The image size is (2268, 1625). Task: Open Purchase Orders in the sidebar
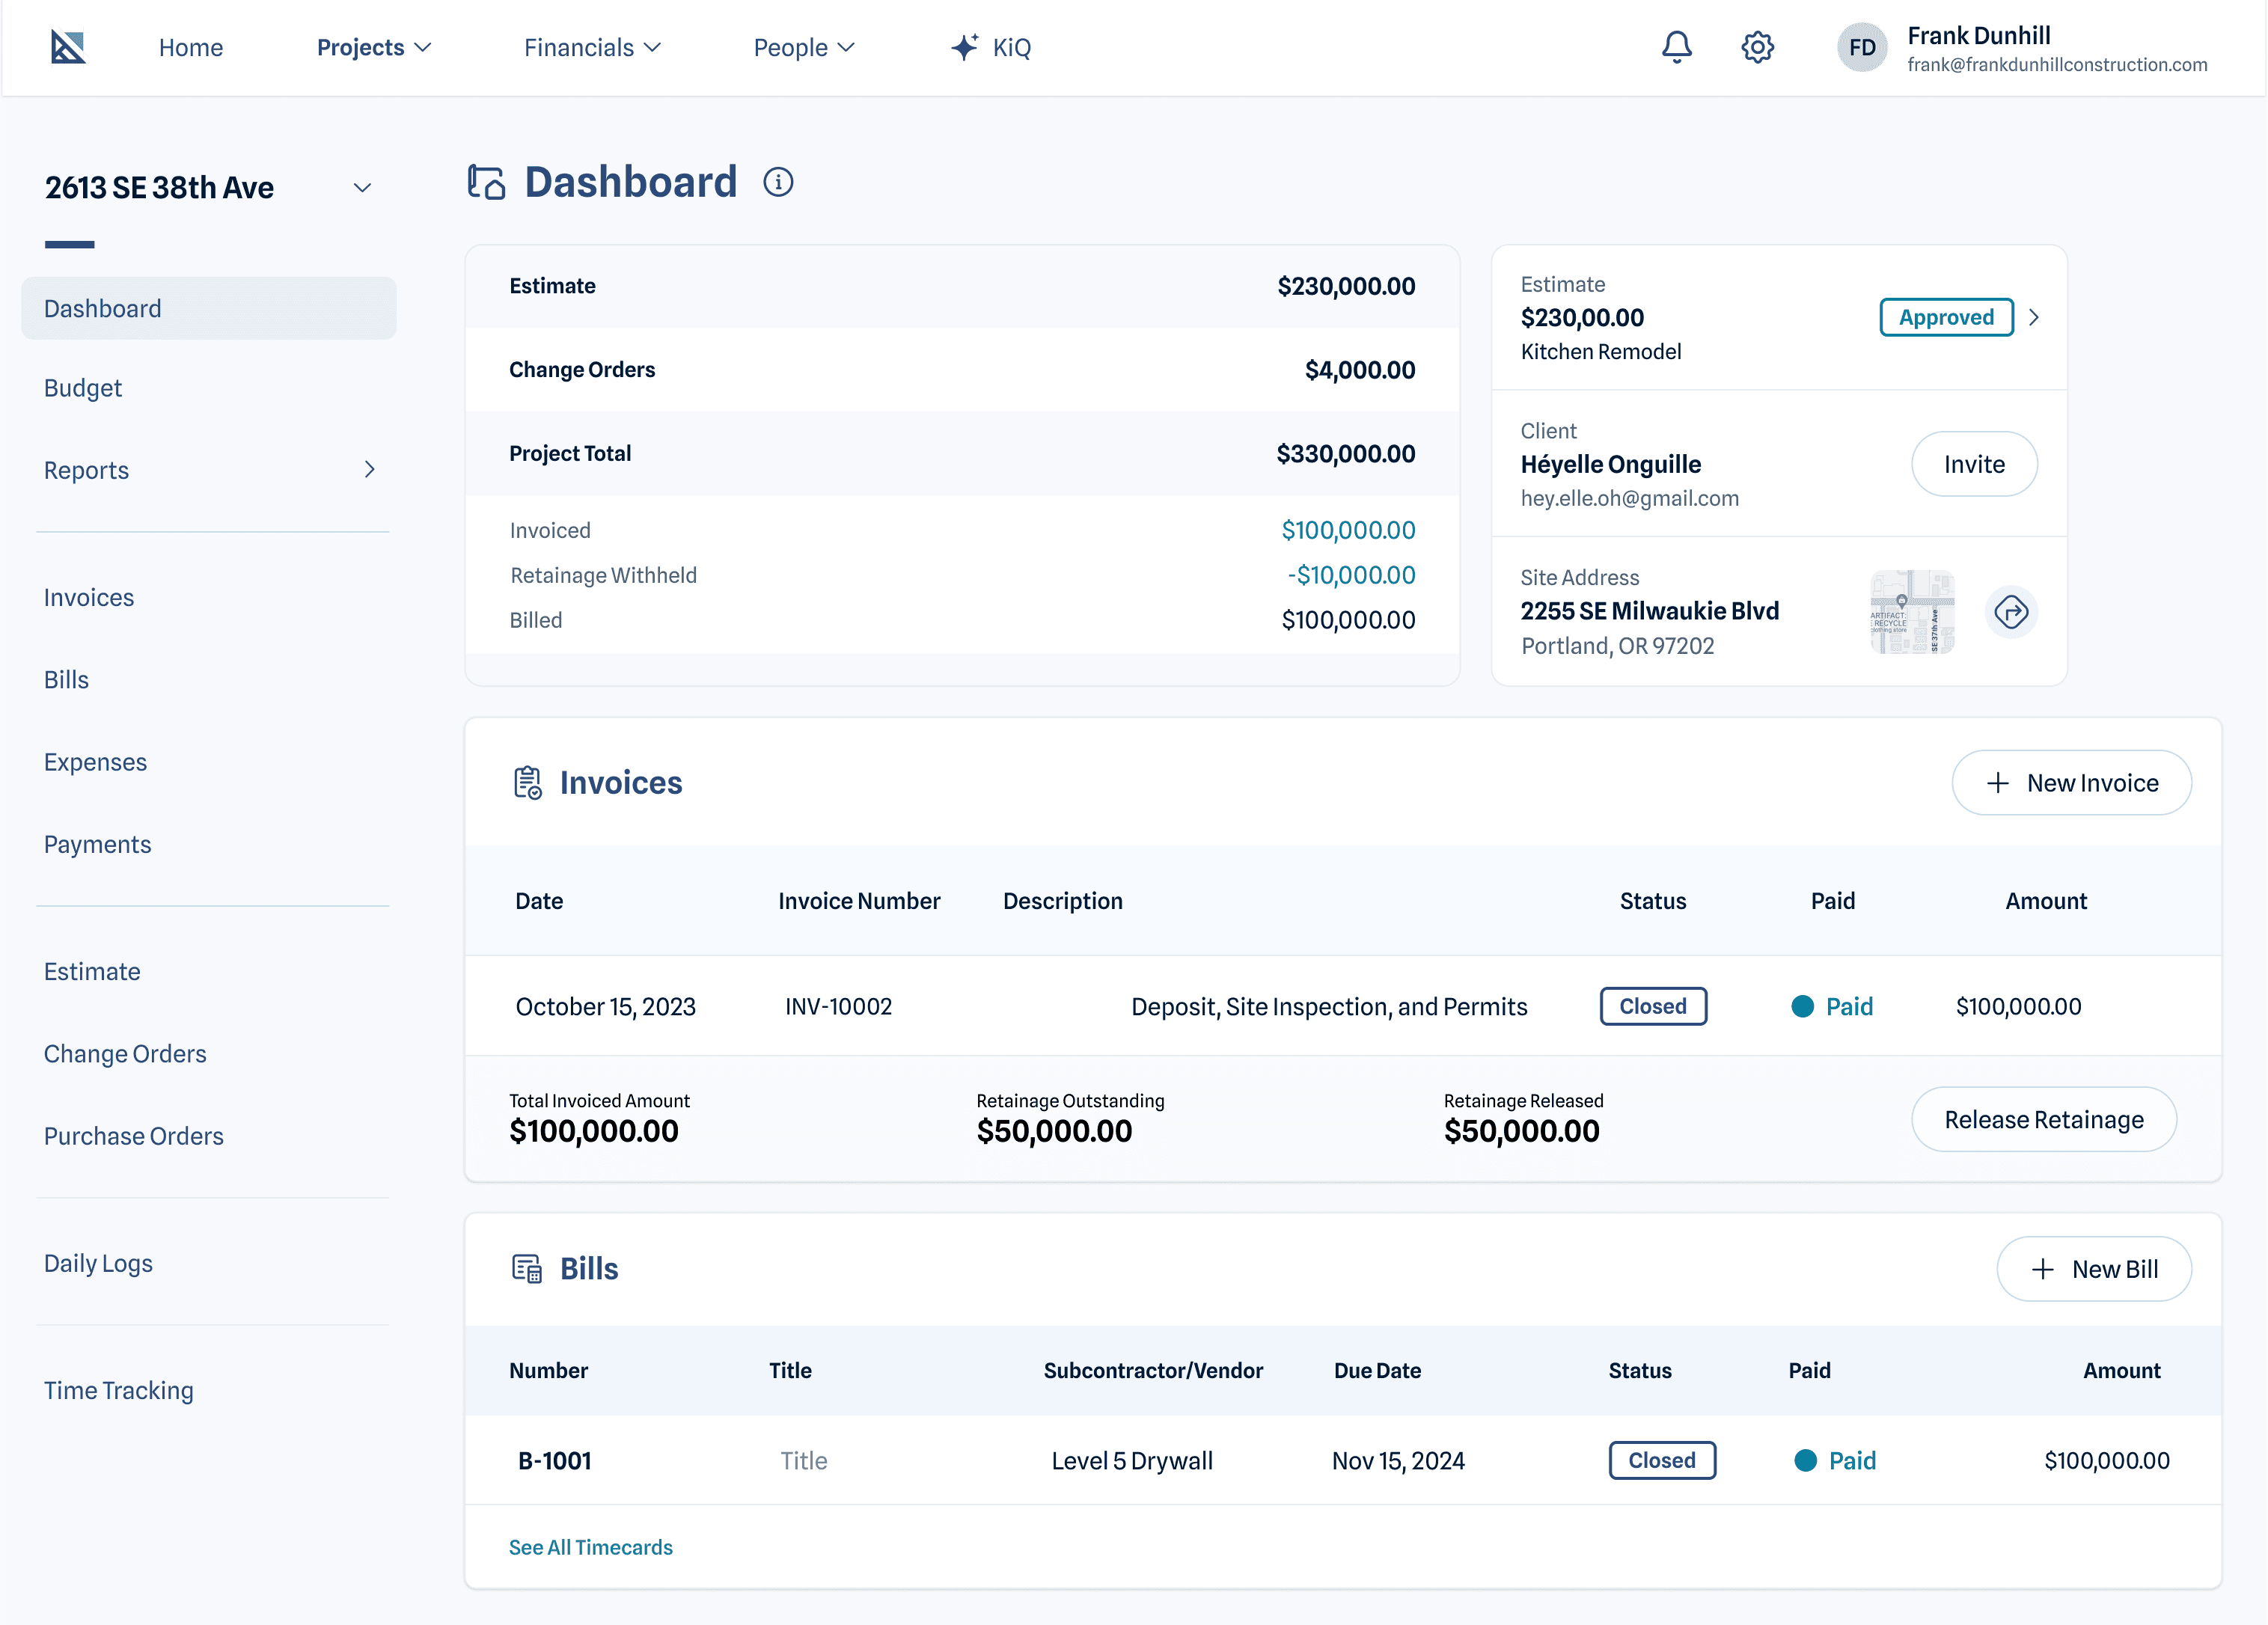click(x=134, y=1136)
